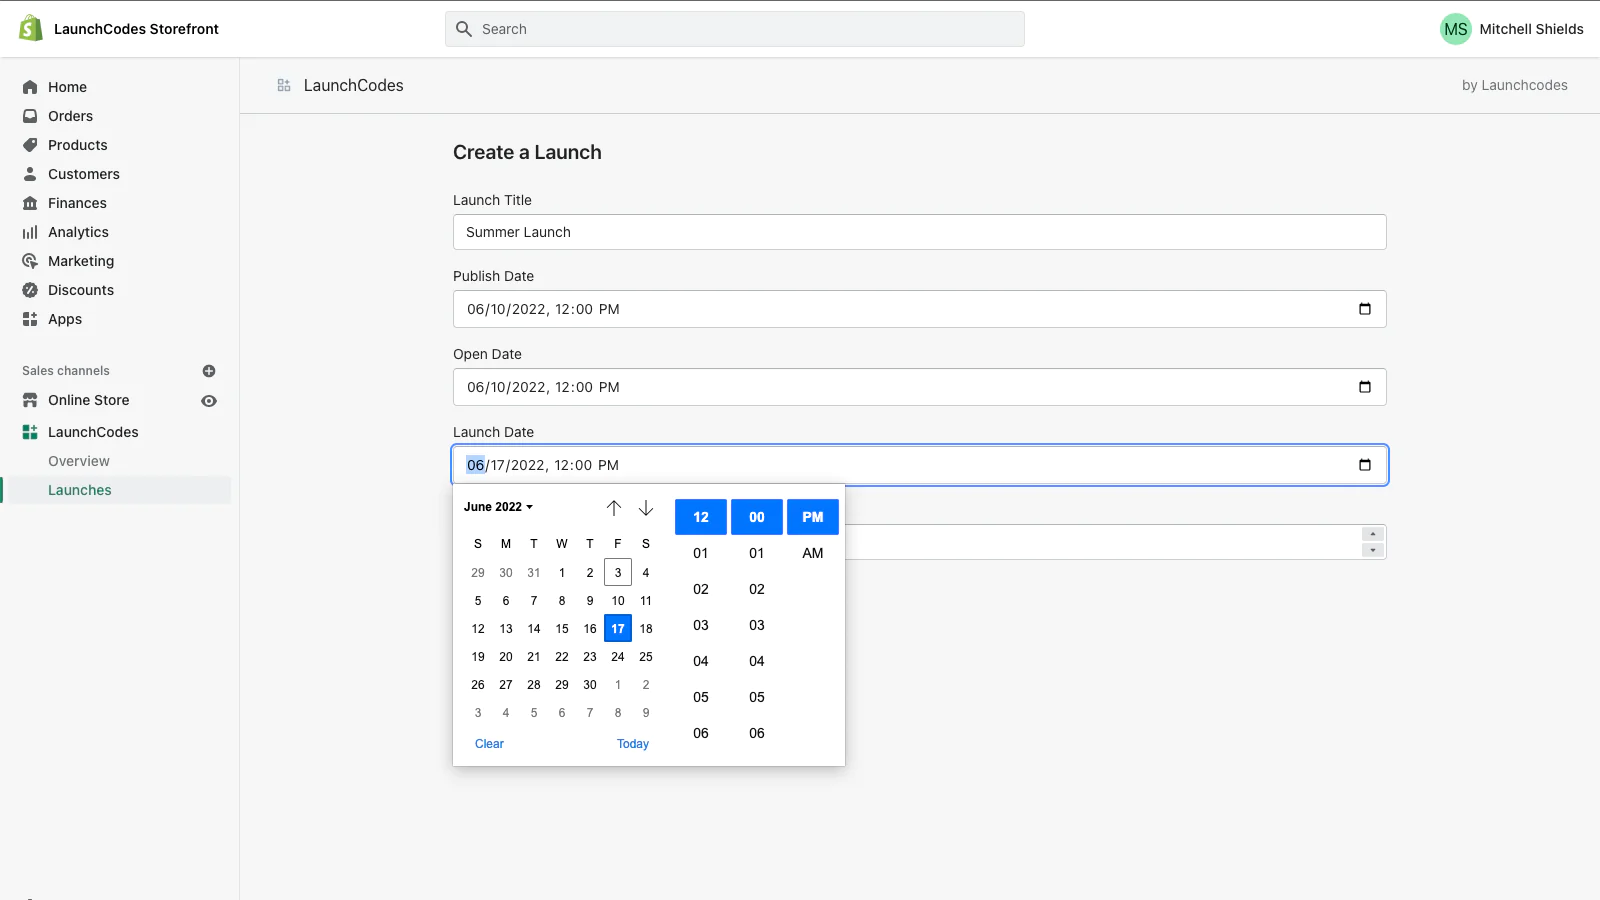Viewport: 1600px width, 900px height.
Task: Select June 3 in calendar
Action: click(x=618, y=573)
